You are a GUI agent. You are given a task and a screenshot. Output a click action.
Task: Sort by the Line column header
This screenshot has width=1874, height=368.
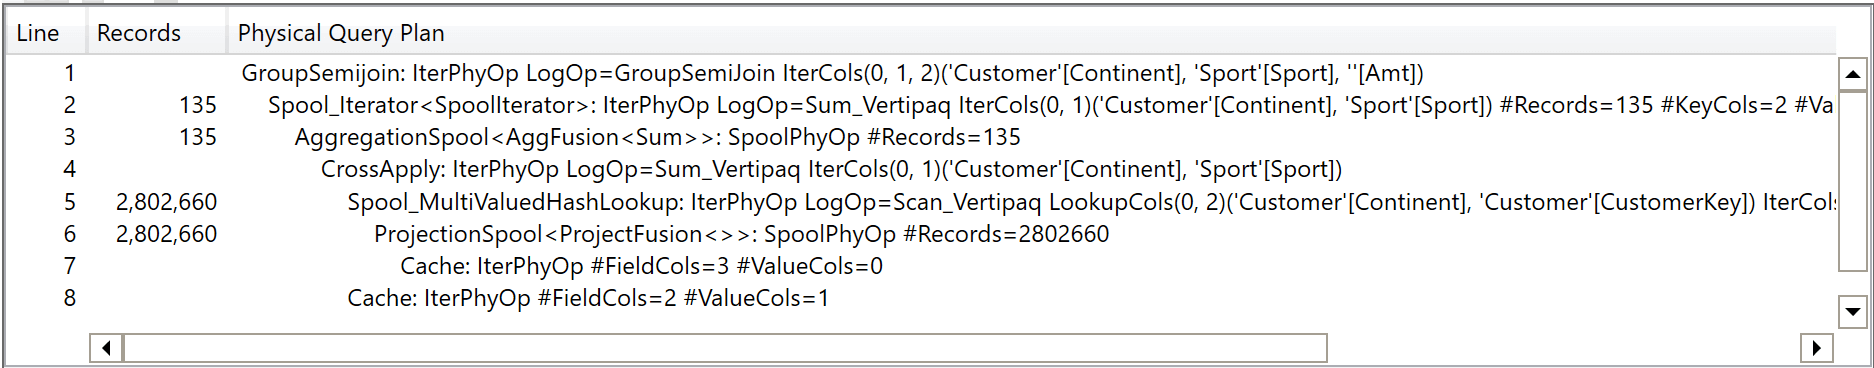click(46, 33)
